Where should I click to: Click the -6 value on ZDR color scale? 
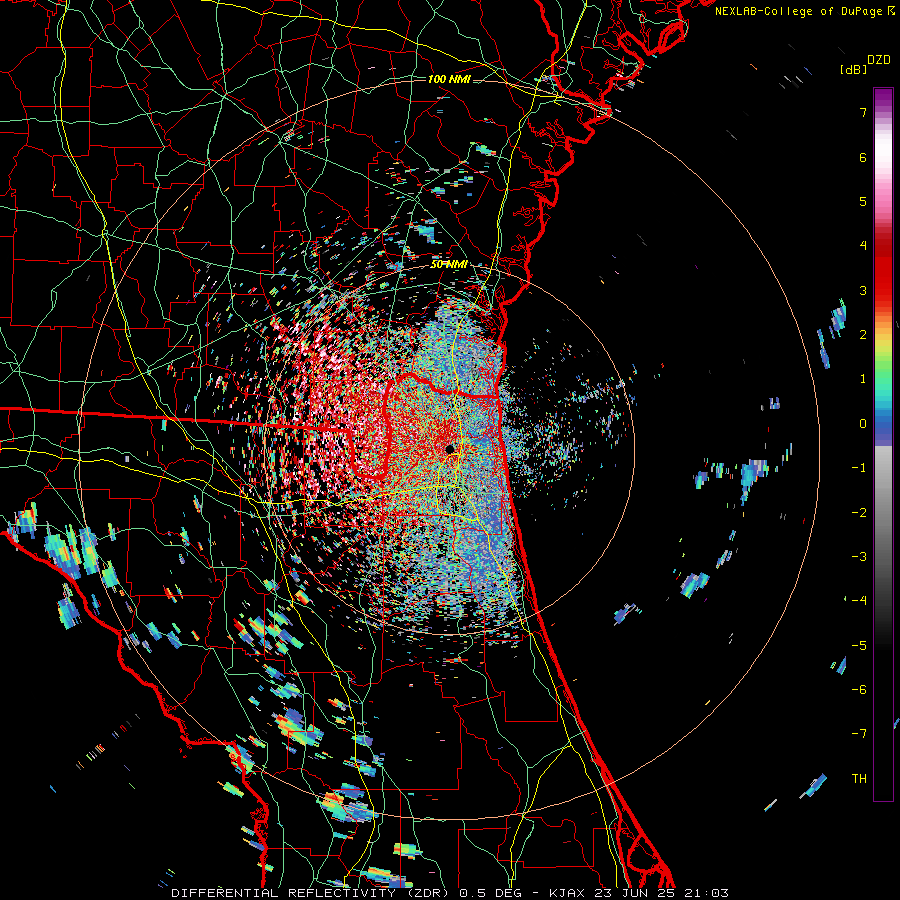pyautogui.click(x=859, y=690)
